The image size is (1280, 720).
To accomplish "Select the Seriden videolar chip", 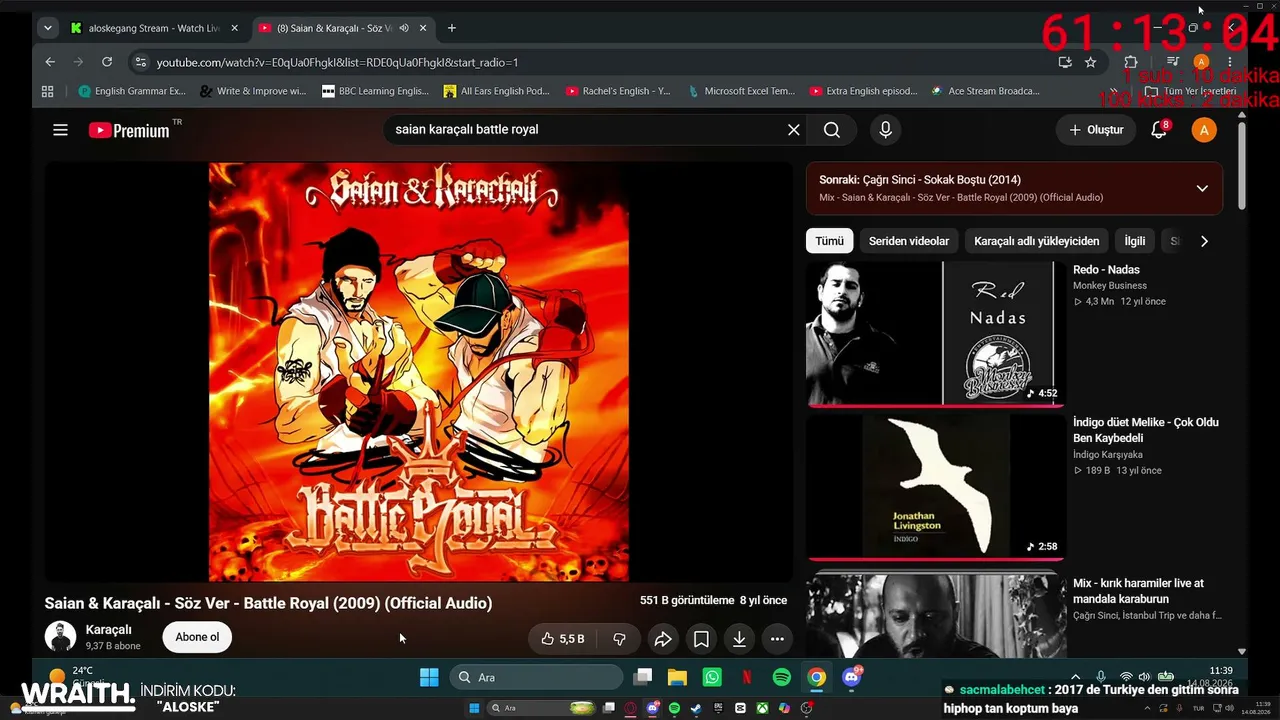I will 909,241.
